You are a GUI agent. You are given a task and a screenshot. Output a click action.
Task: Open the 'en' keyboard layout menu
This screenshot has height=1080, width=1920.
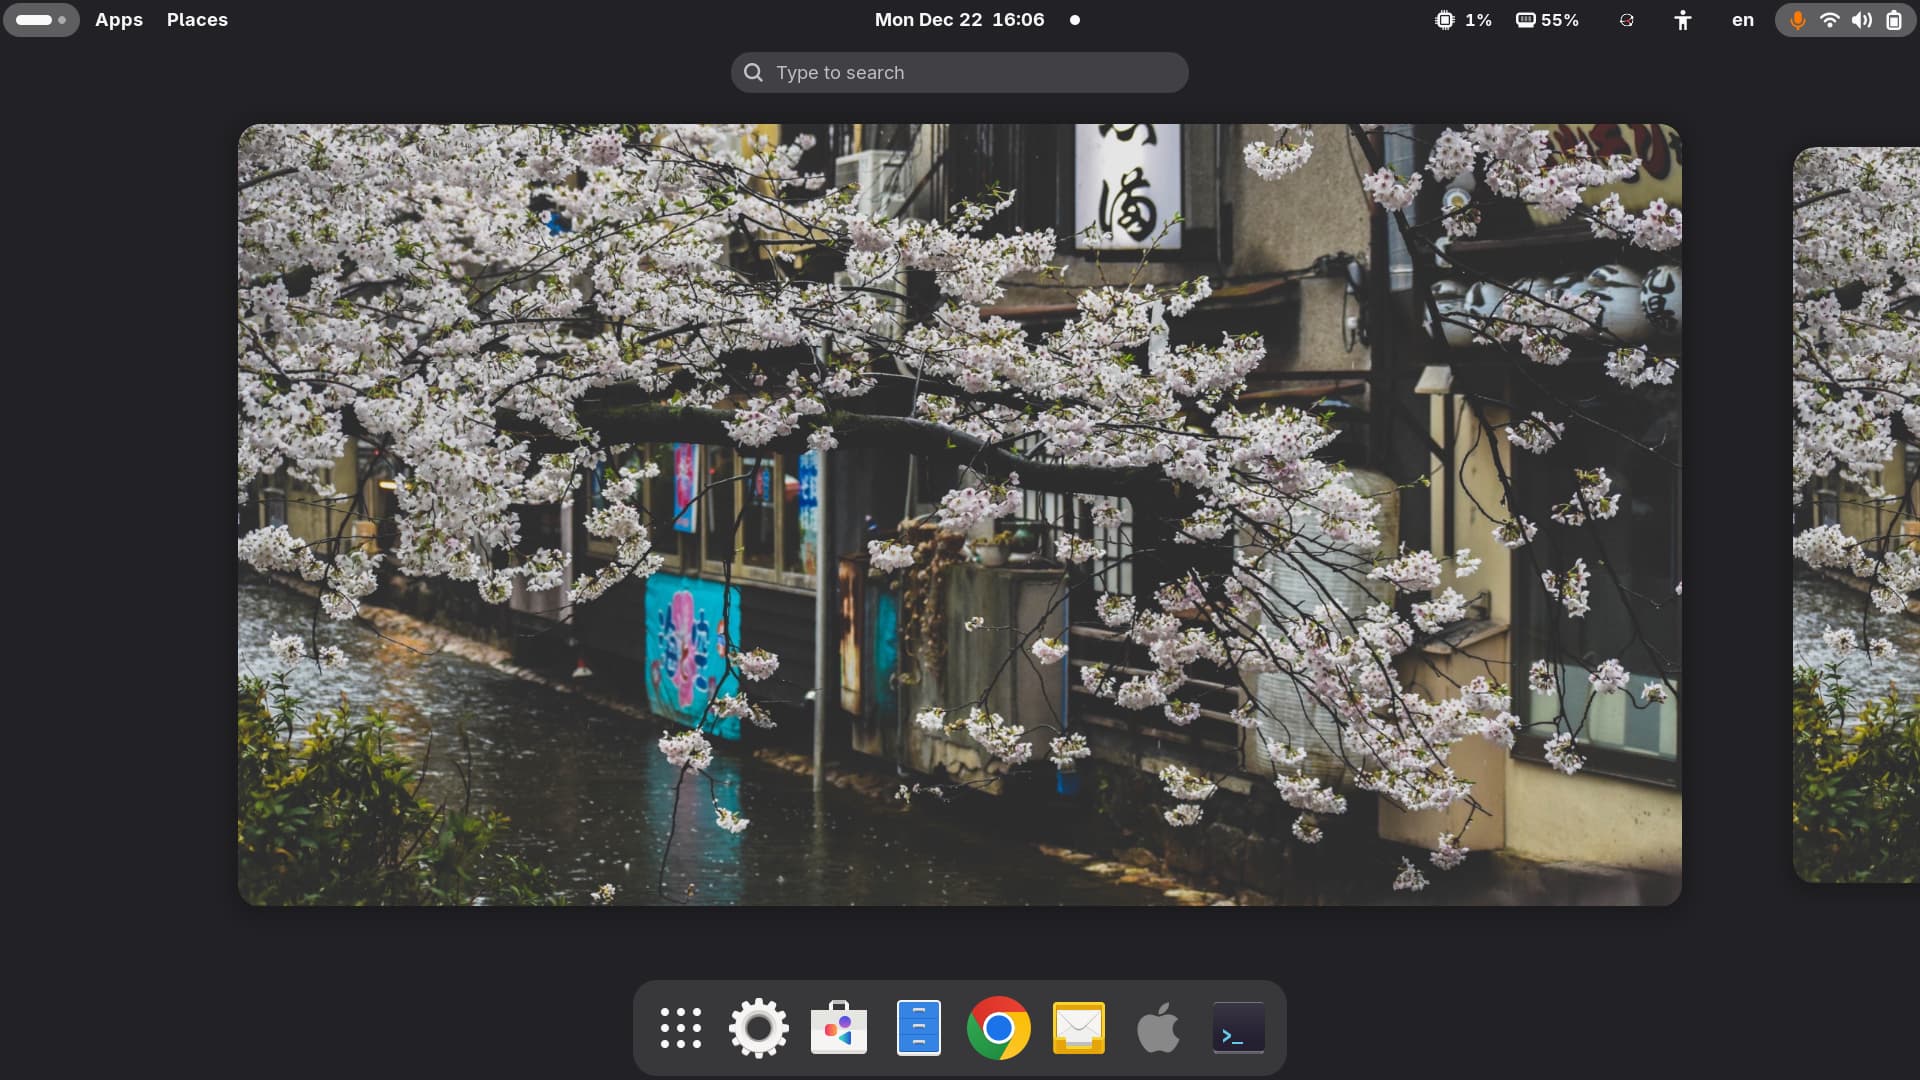[1742, 20]
